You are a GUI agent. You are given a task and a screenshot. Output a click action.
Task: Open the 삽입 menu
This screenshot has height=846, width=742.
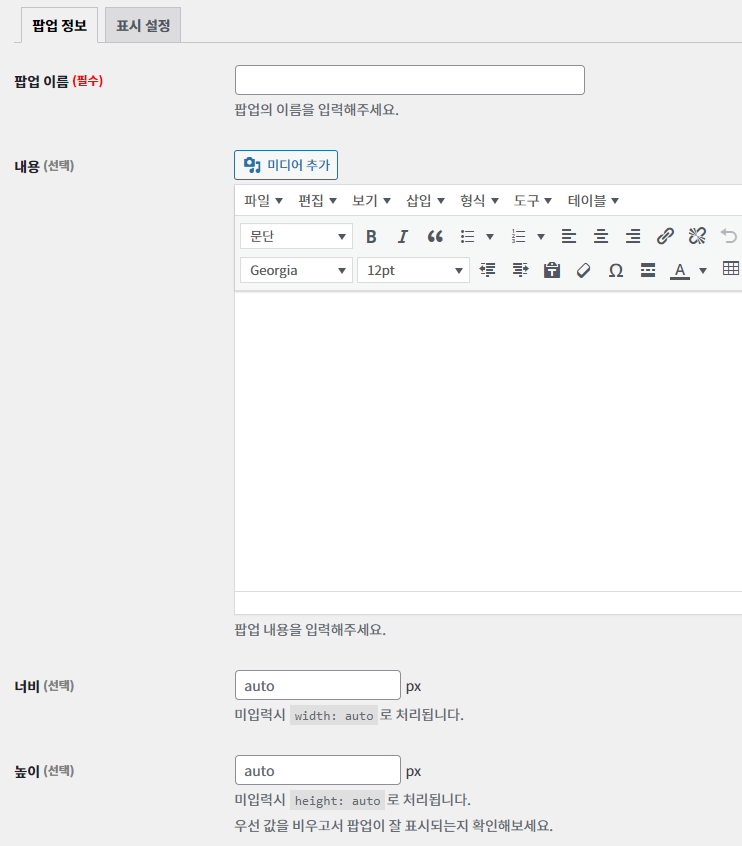click(x=425, y=201)
